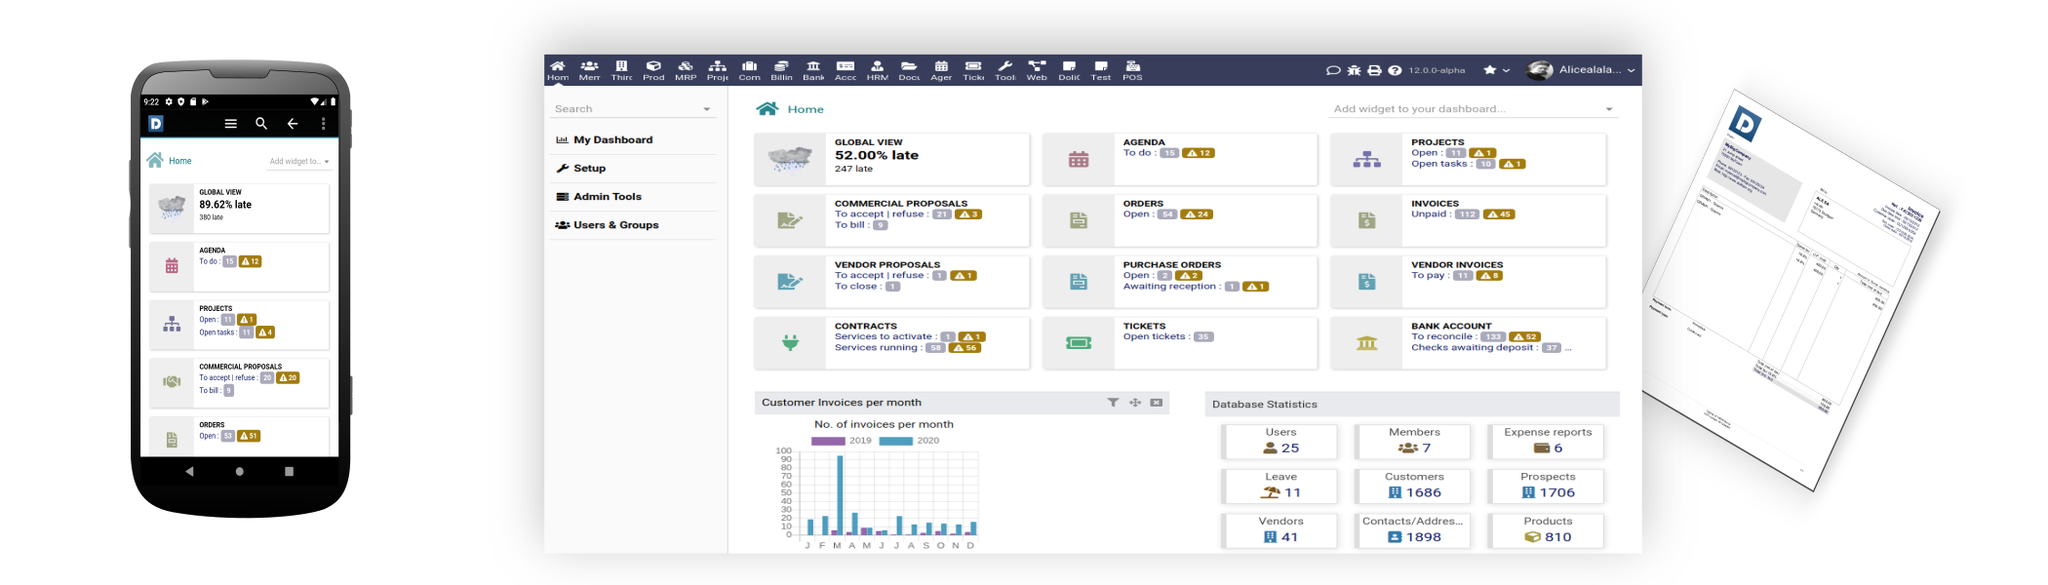Click the POS icon in top bar

1132,69
